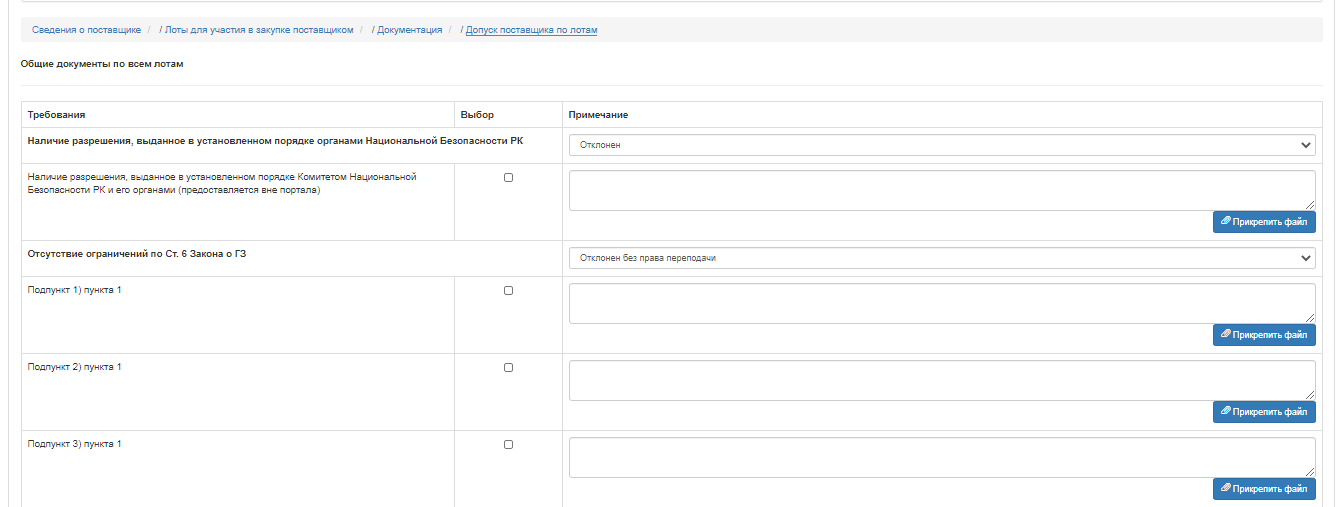Click Прикрепить файл button under Подпункт 2
The height and width of the screenshot is (507, 1337).
[x=1264, y=411]
